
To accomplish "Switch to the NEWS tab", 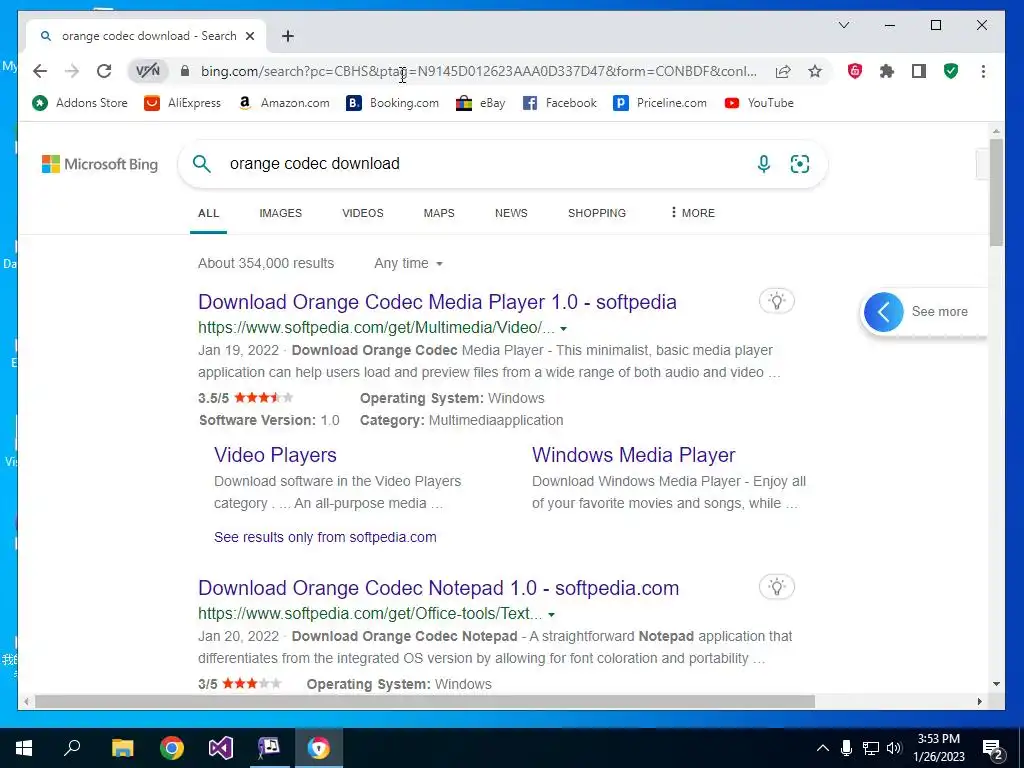I will 511,213.
